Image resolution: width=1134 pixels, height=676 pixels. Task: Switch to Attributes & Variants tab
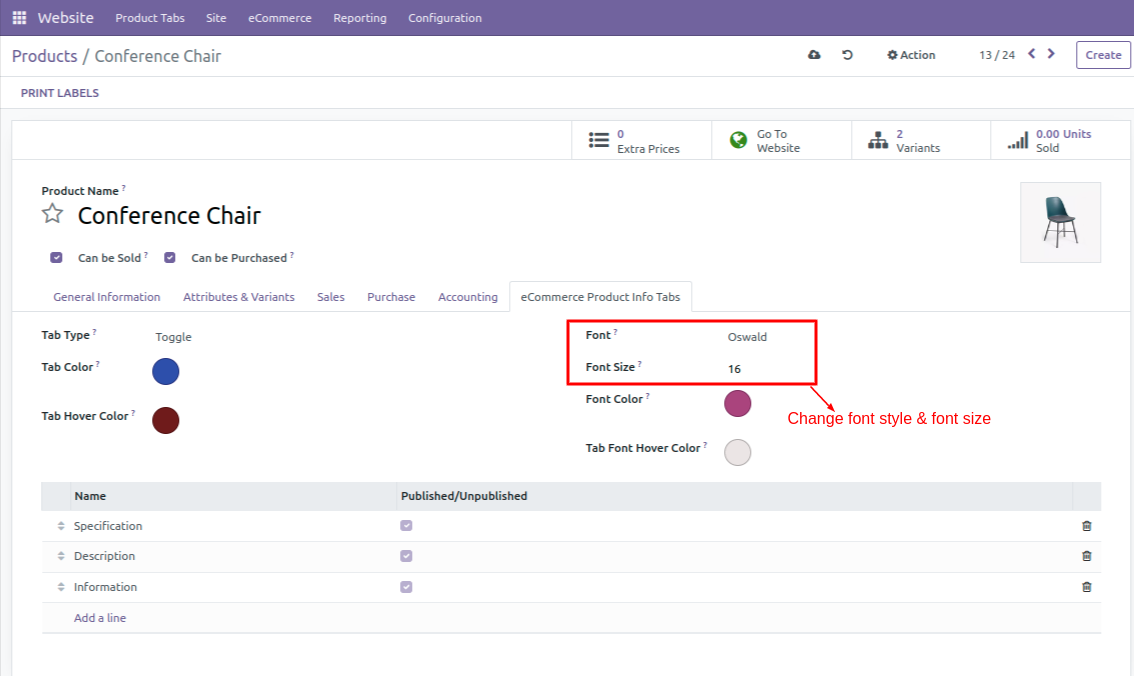[x=239, y=297]
